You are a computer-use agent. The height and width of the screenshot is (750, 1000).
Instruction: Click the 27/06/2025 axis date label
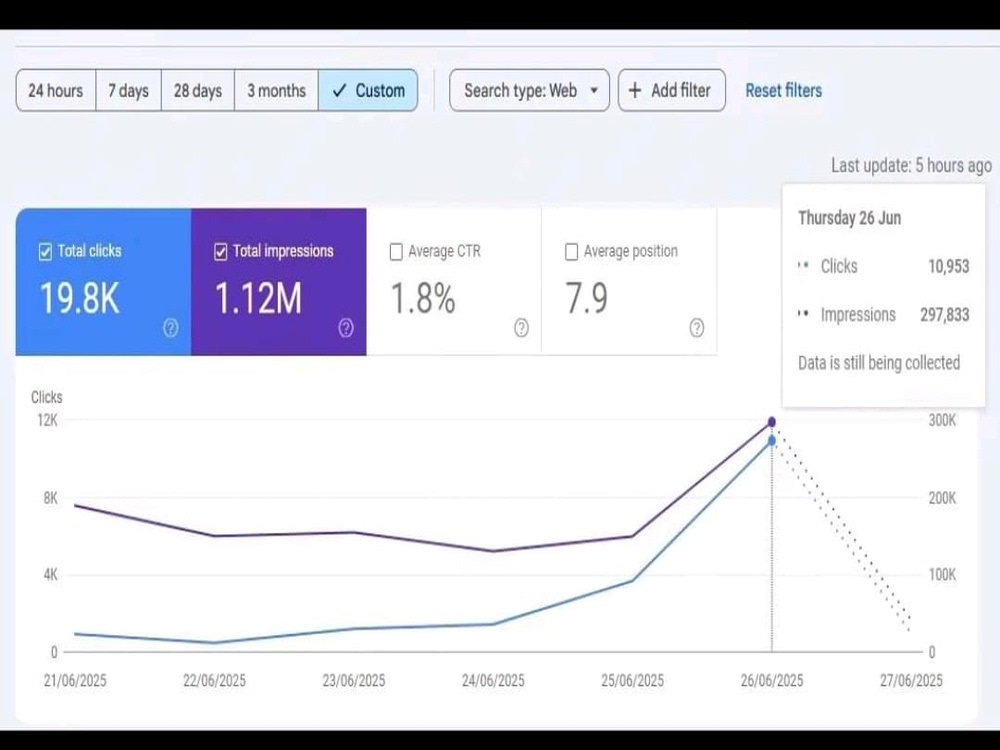click(911, 680)
